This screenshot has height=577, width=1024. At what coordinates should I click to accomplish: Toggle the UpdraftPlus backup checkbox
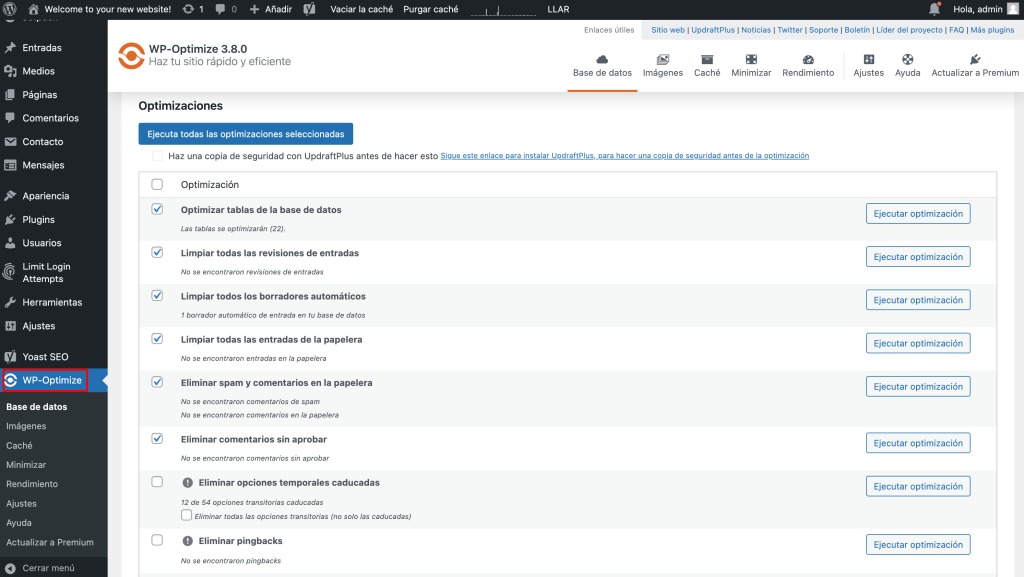(157, 155)
